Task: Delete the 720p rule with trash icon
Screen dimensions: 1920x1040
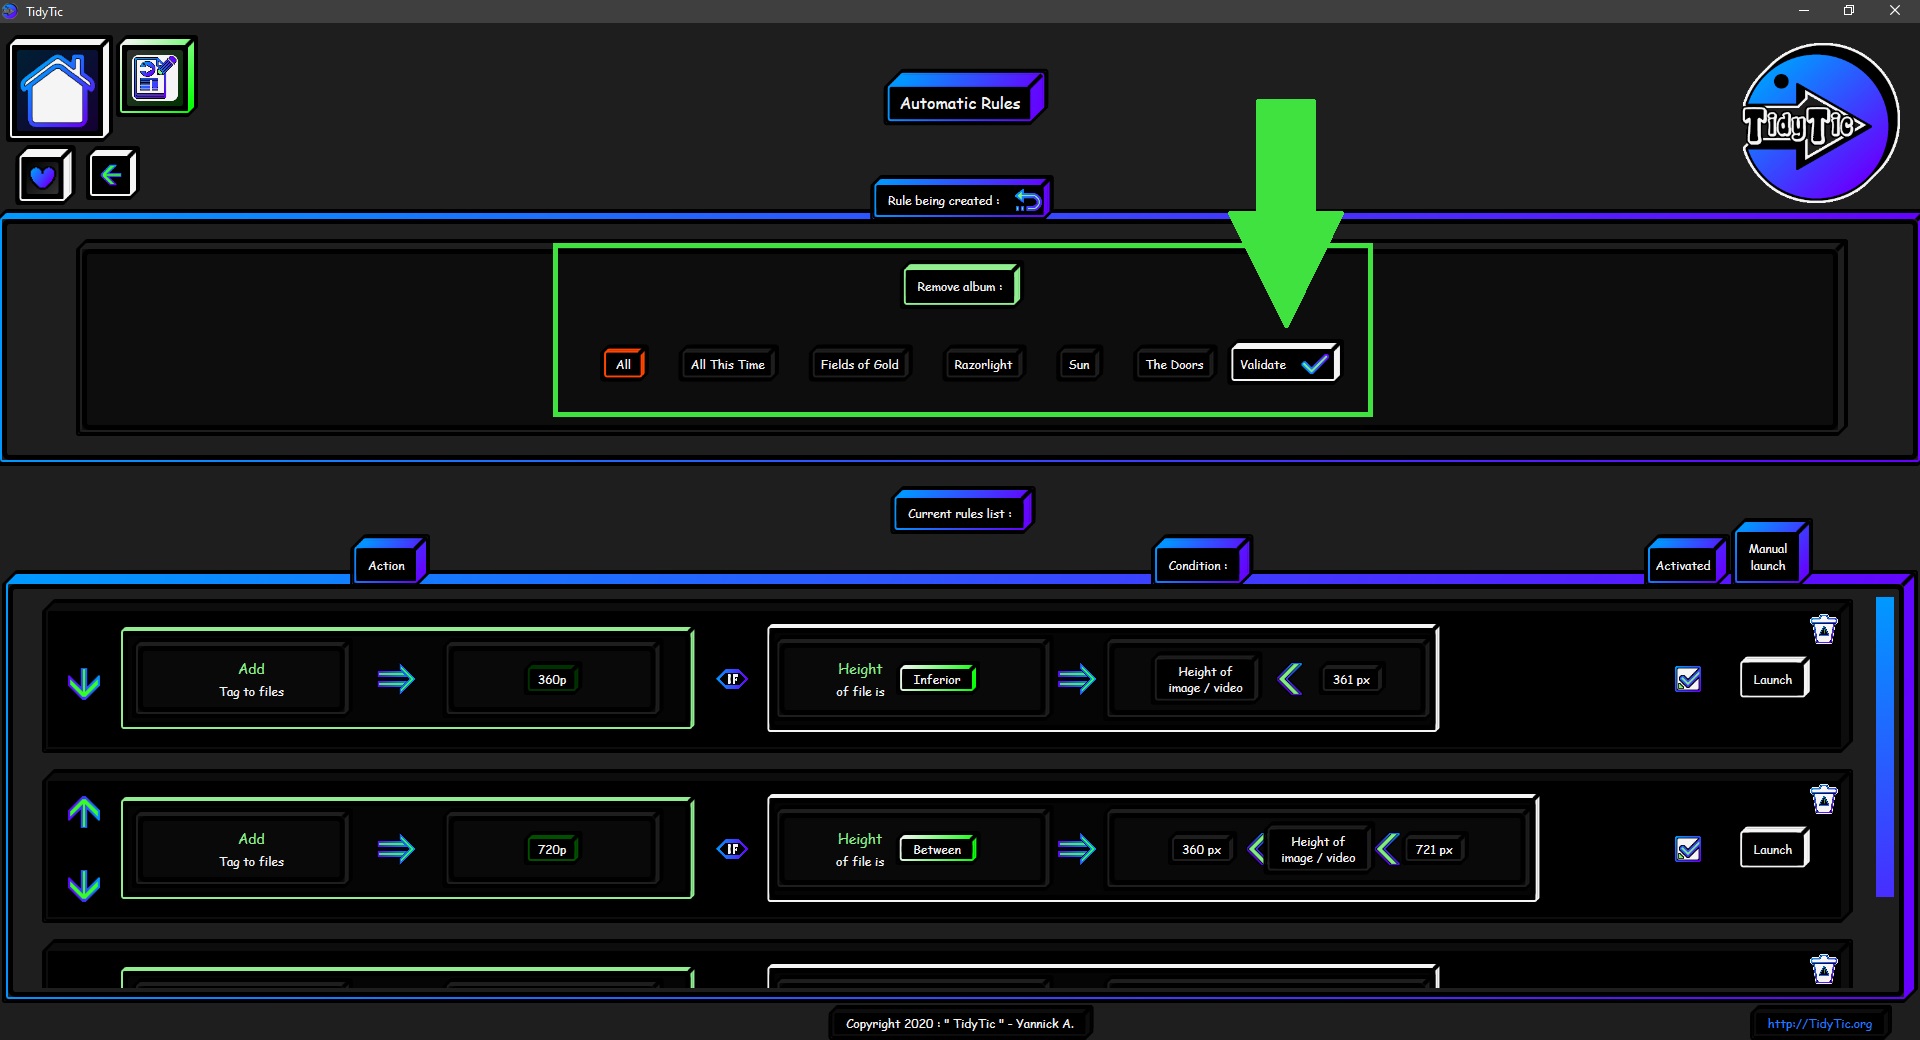Action: pos(1823,799)
